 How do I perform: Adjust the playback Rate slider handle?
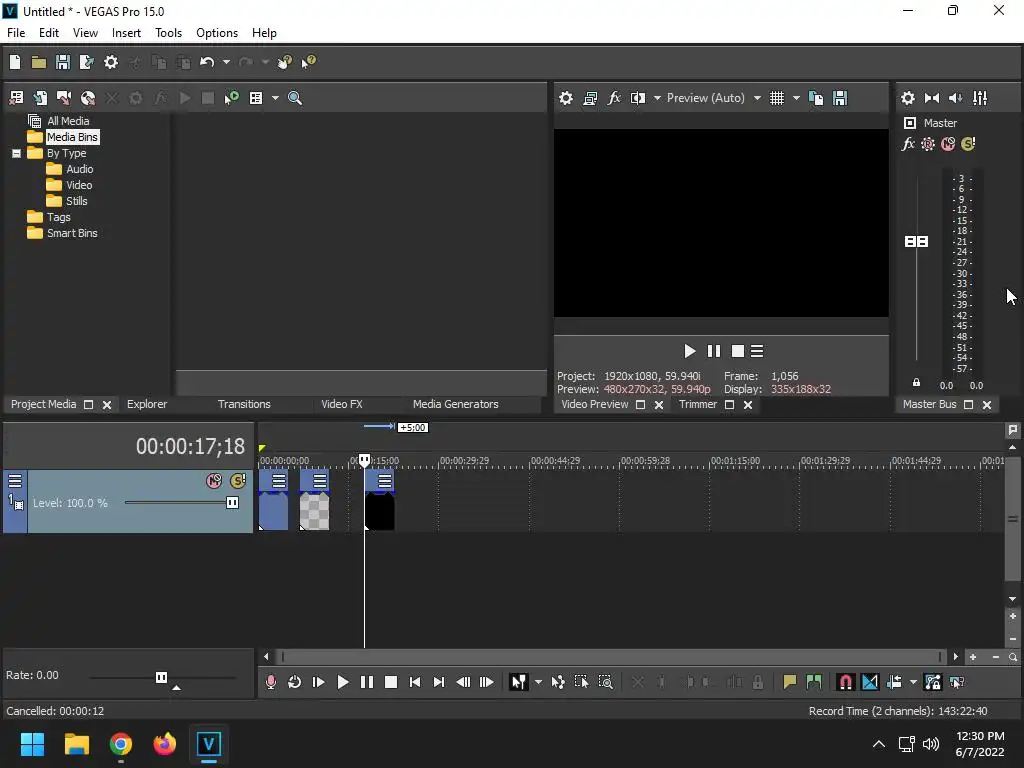pyautogui.click(x=161, y=677)
